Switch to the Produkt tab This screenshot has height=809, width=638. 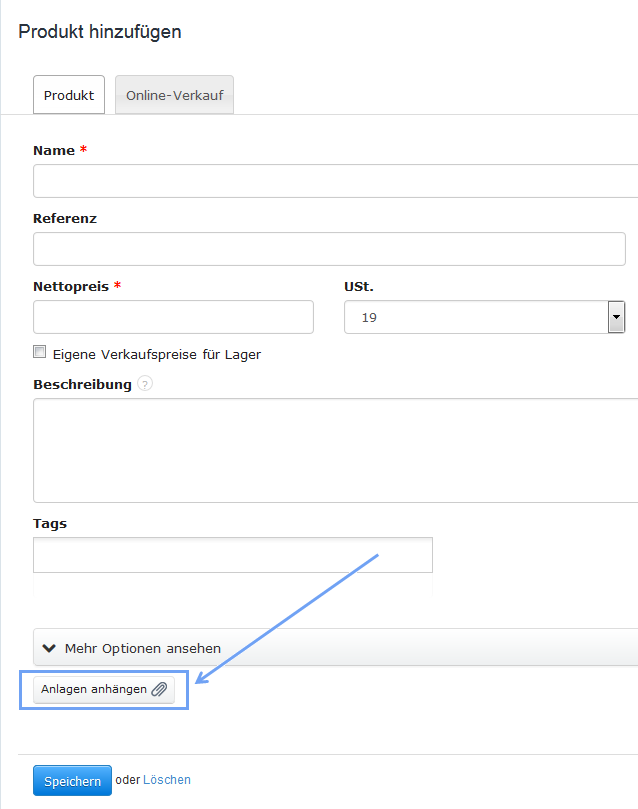(x=69, y=96)
